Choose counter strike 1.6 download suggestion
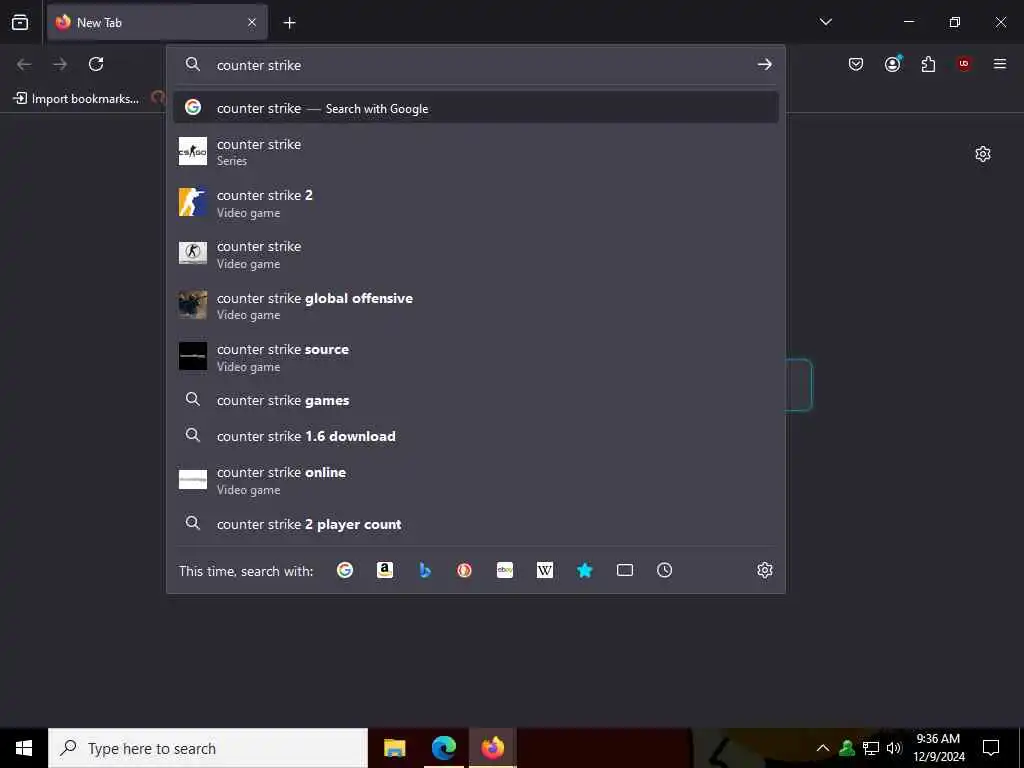Image resolution: width=1024 pixels, height=768 pixels. (x=475, y=436)
